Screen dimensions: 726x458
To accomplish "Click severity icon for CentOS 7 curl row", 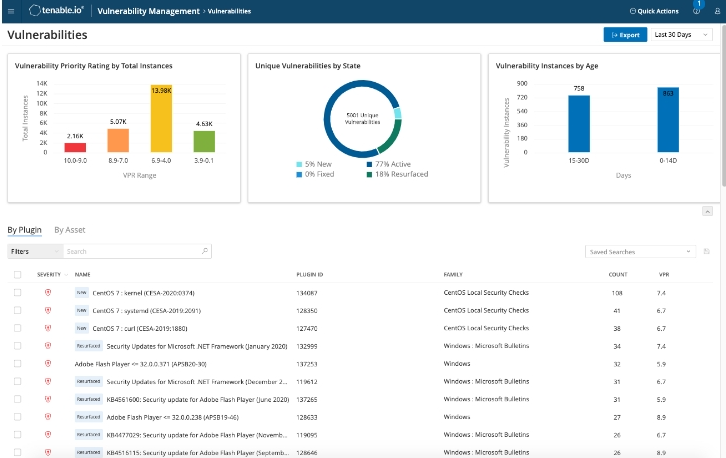I will tap(48, 328).
